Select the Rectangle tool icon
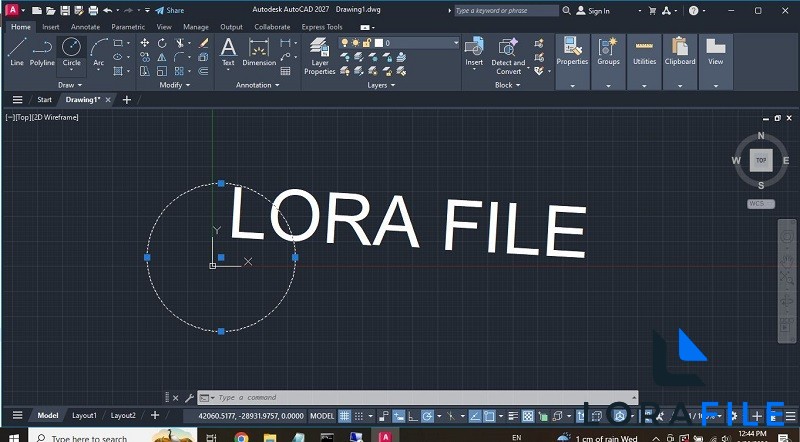Image resolution: width=800 pixels, height=442 pixels. pos(118,43)
